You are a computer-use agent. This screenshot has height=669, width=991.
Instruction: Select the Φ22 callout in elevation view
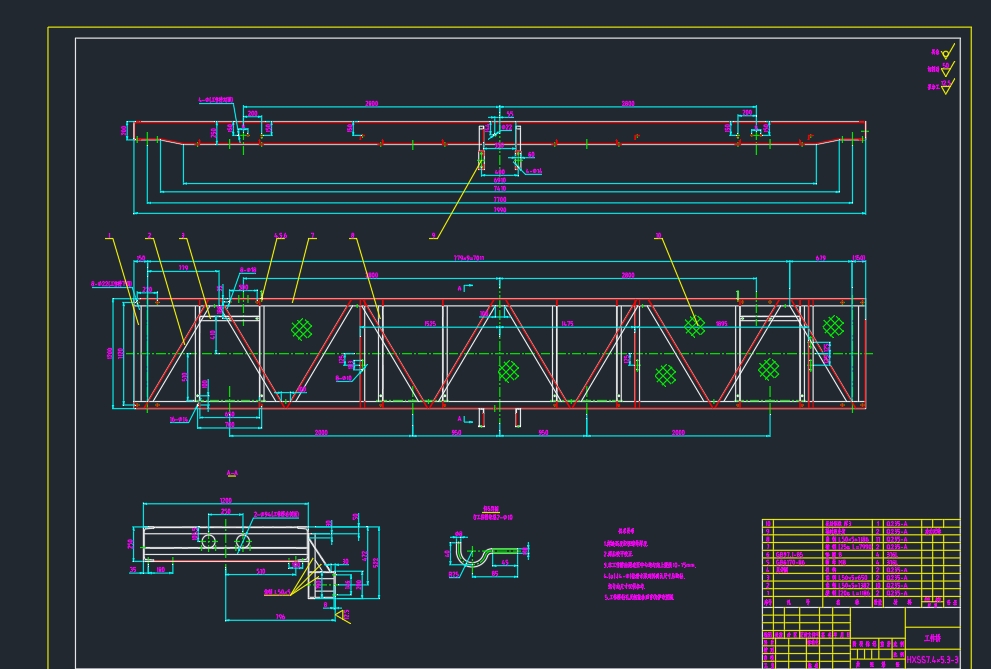[x=507, y=127]
